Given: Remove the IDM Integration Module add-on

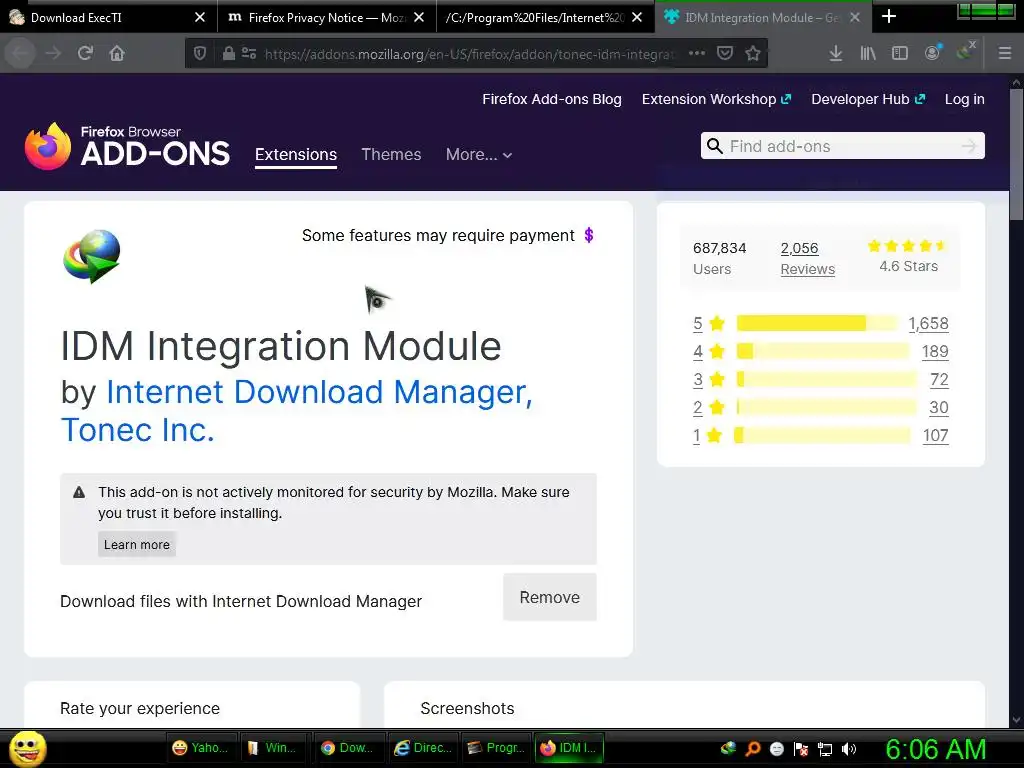Looking at the screenshot, I should click(x=550, y=597).
